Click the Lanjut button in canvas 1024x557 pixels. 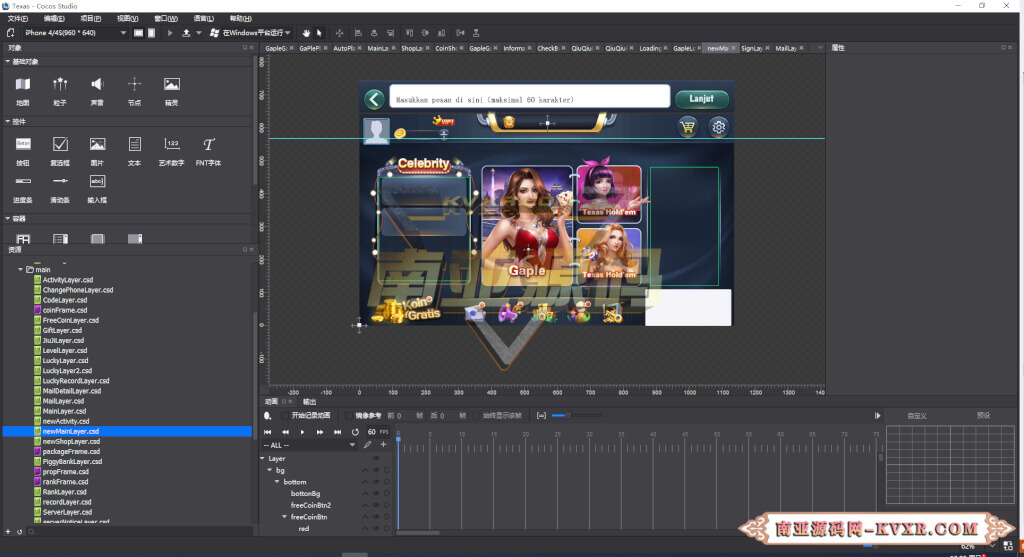coord(701,99)
